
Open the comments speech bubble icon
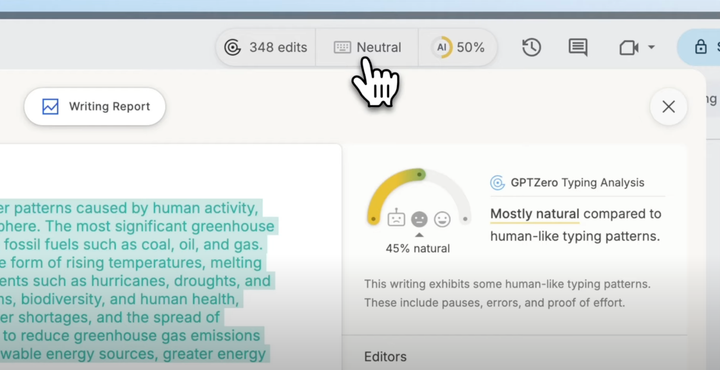click(578, 47)
